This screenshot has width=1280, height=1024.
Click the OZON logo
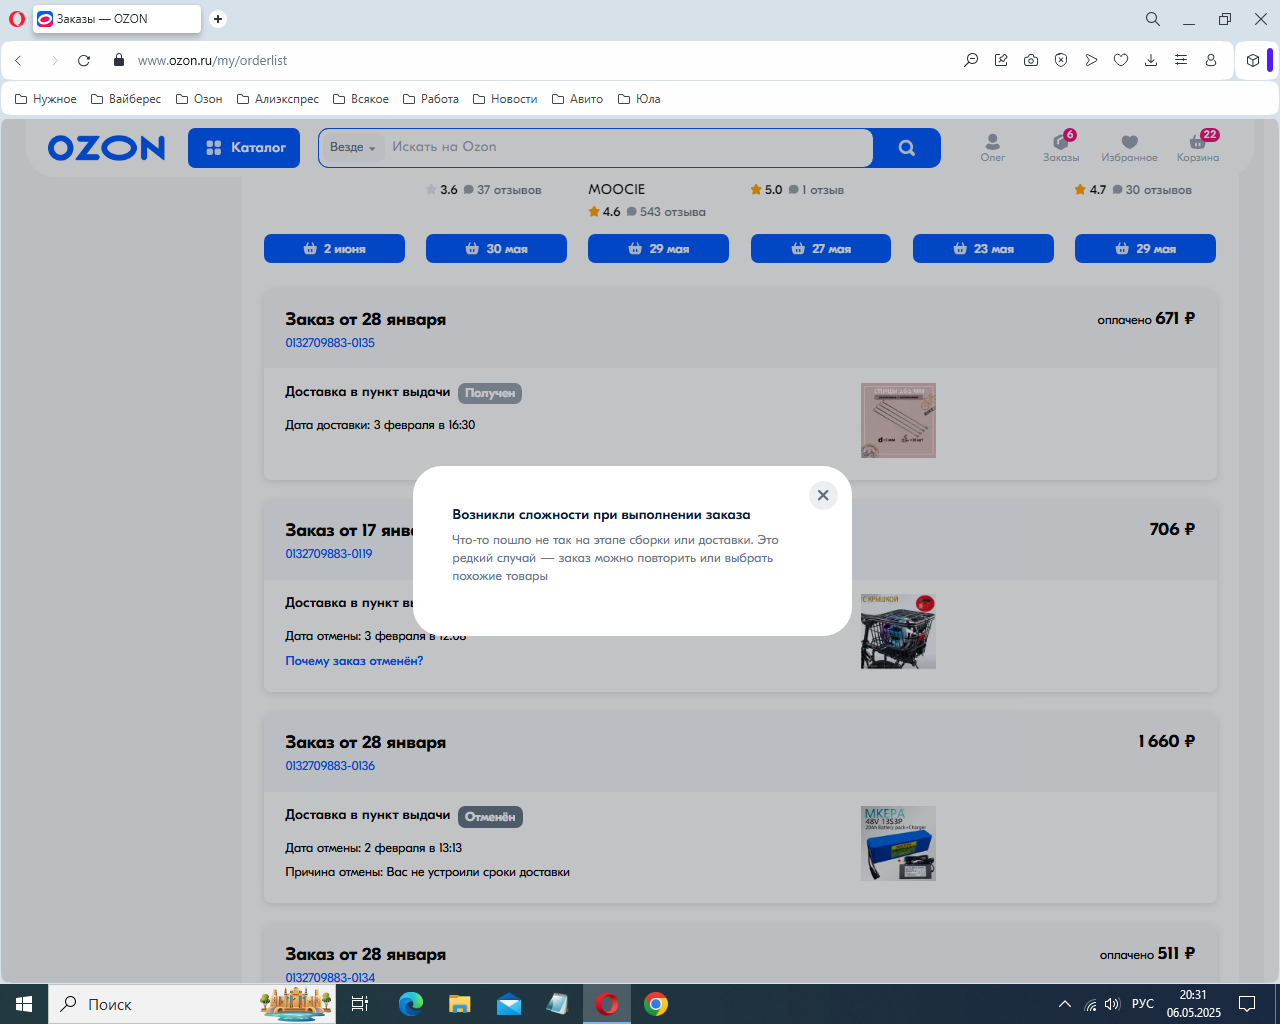click(106, 148)
